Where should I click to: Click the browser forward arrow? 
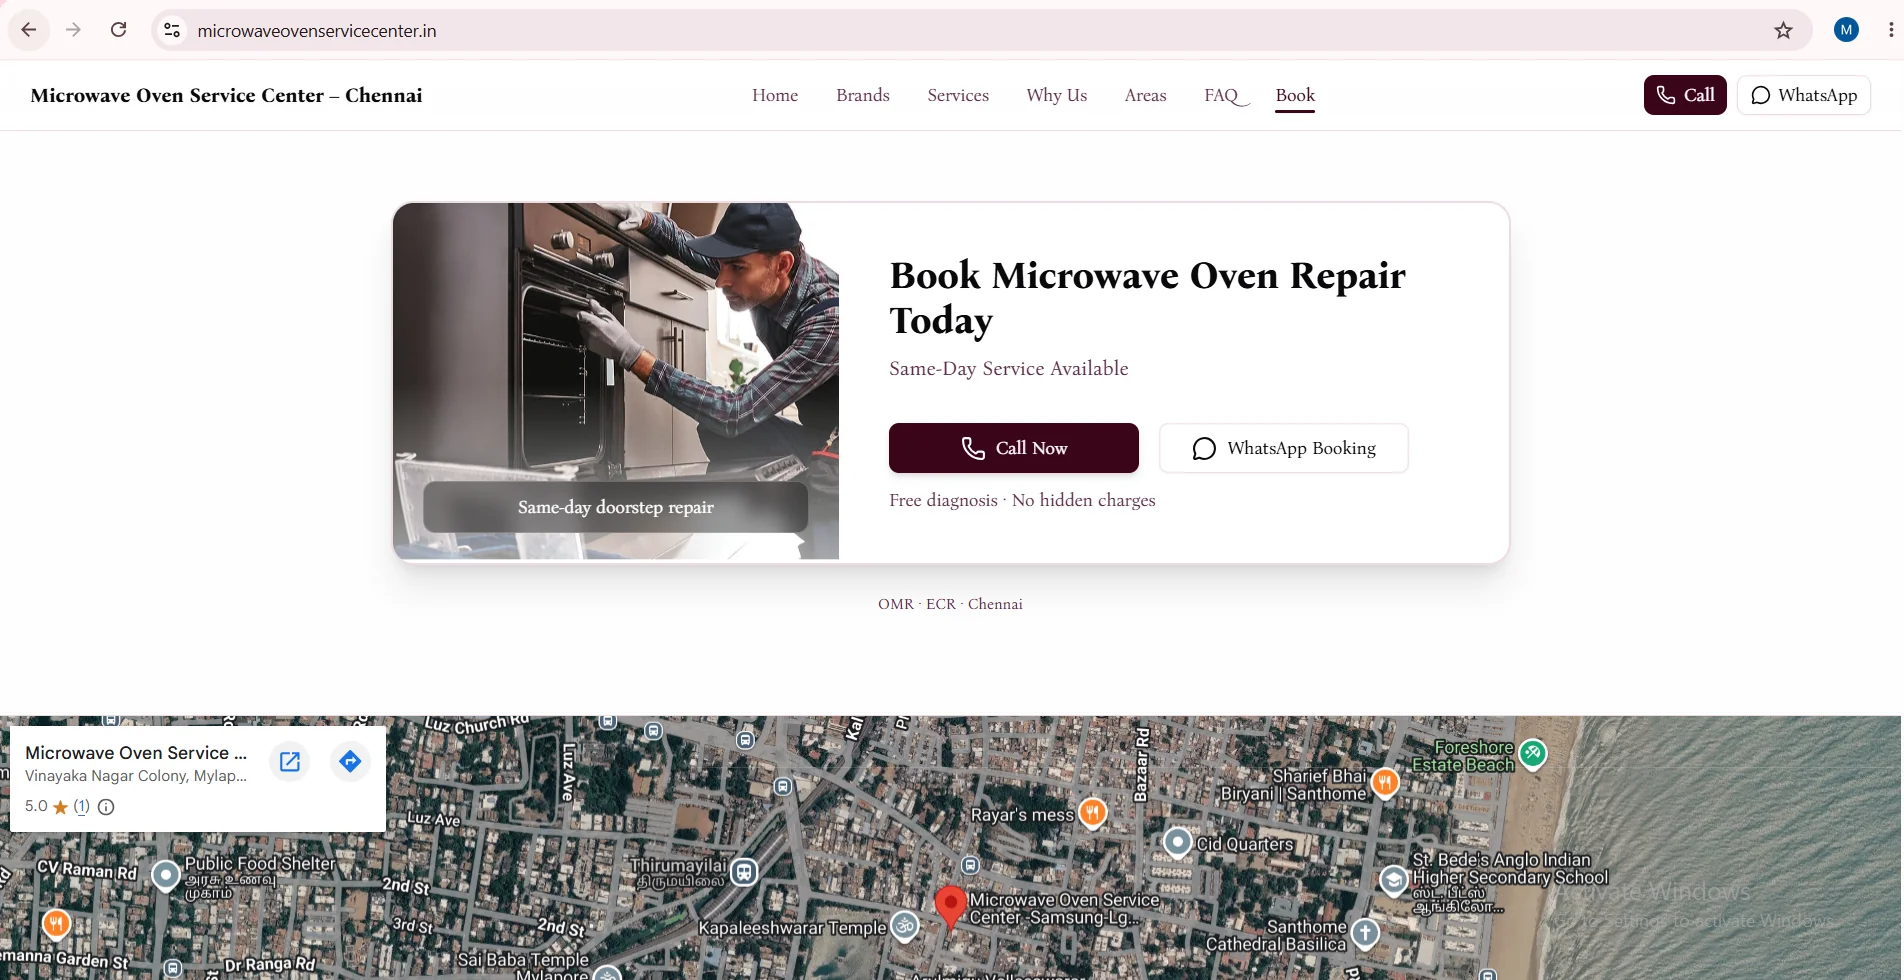pyautogui.click(x=73, y=30)
